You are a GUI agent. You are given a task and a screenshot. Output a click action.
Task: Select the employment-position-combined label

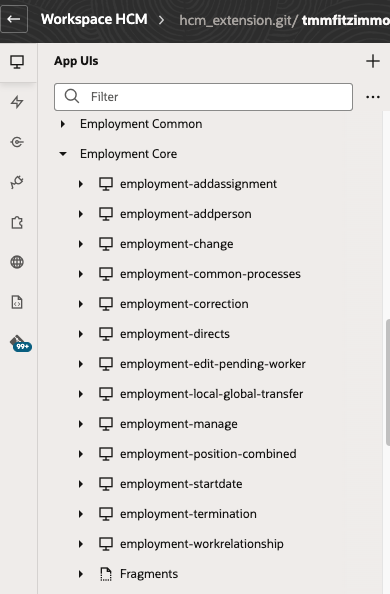pos(208,454)
